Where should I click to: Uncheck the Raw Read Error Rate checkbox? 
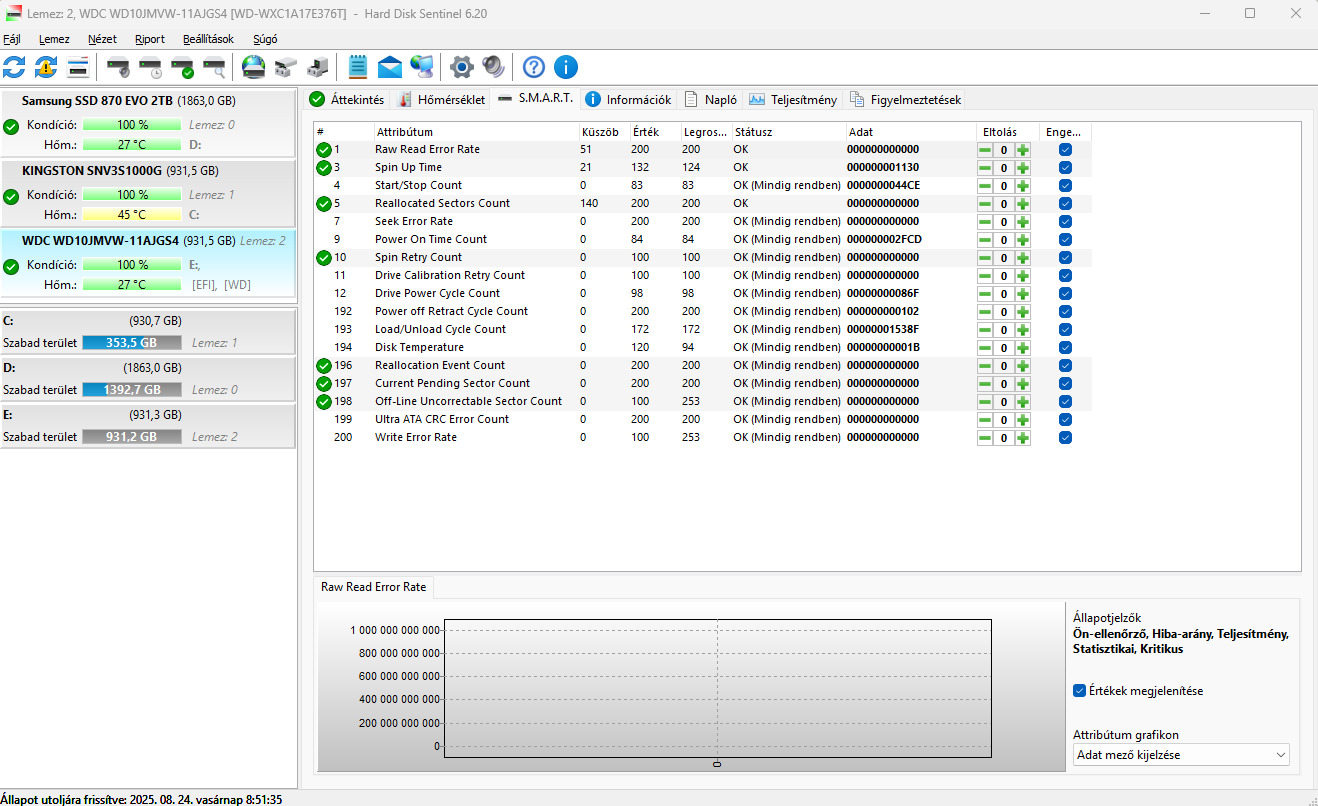[1065, 149]
